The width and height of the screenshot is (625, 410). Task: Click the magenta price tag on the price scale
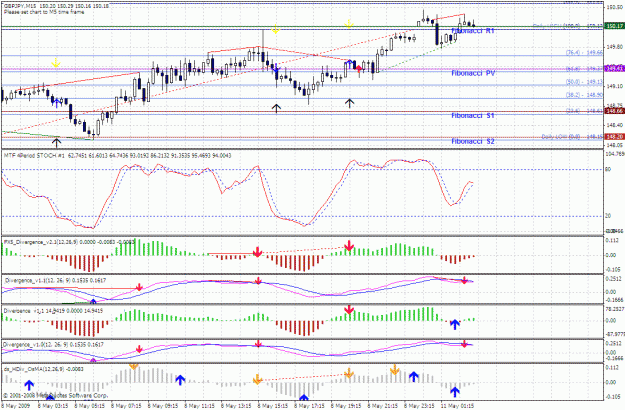point(615,69)
